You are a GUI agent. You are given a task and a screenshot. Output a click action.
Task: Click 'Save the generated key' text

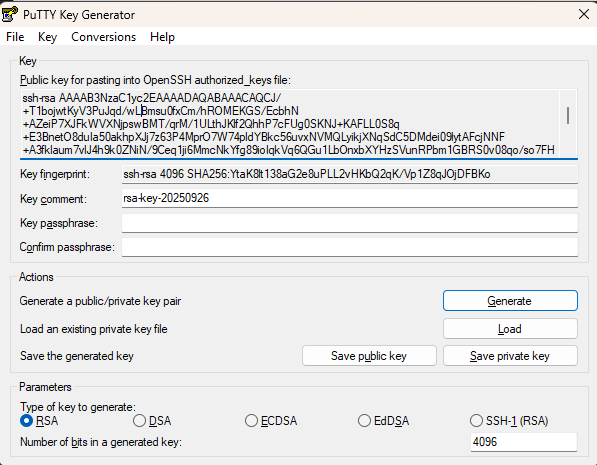(77, 356)
